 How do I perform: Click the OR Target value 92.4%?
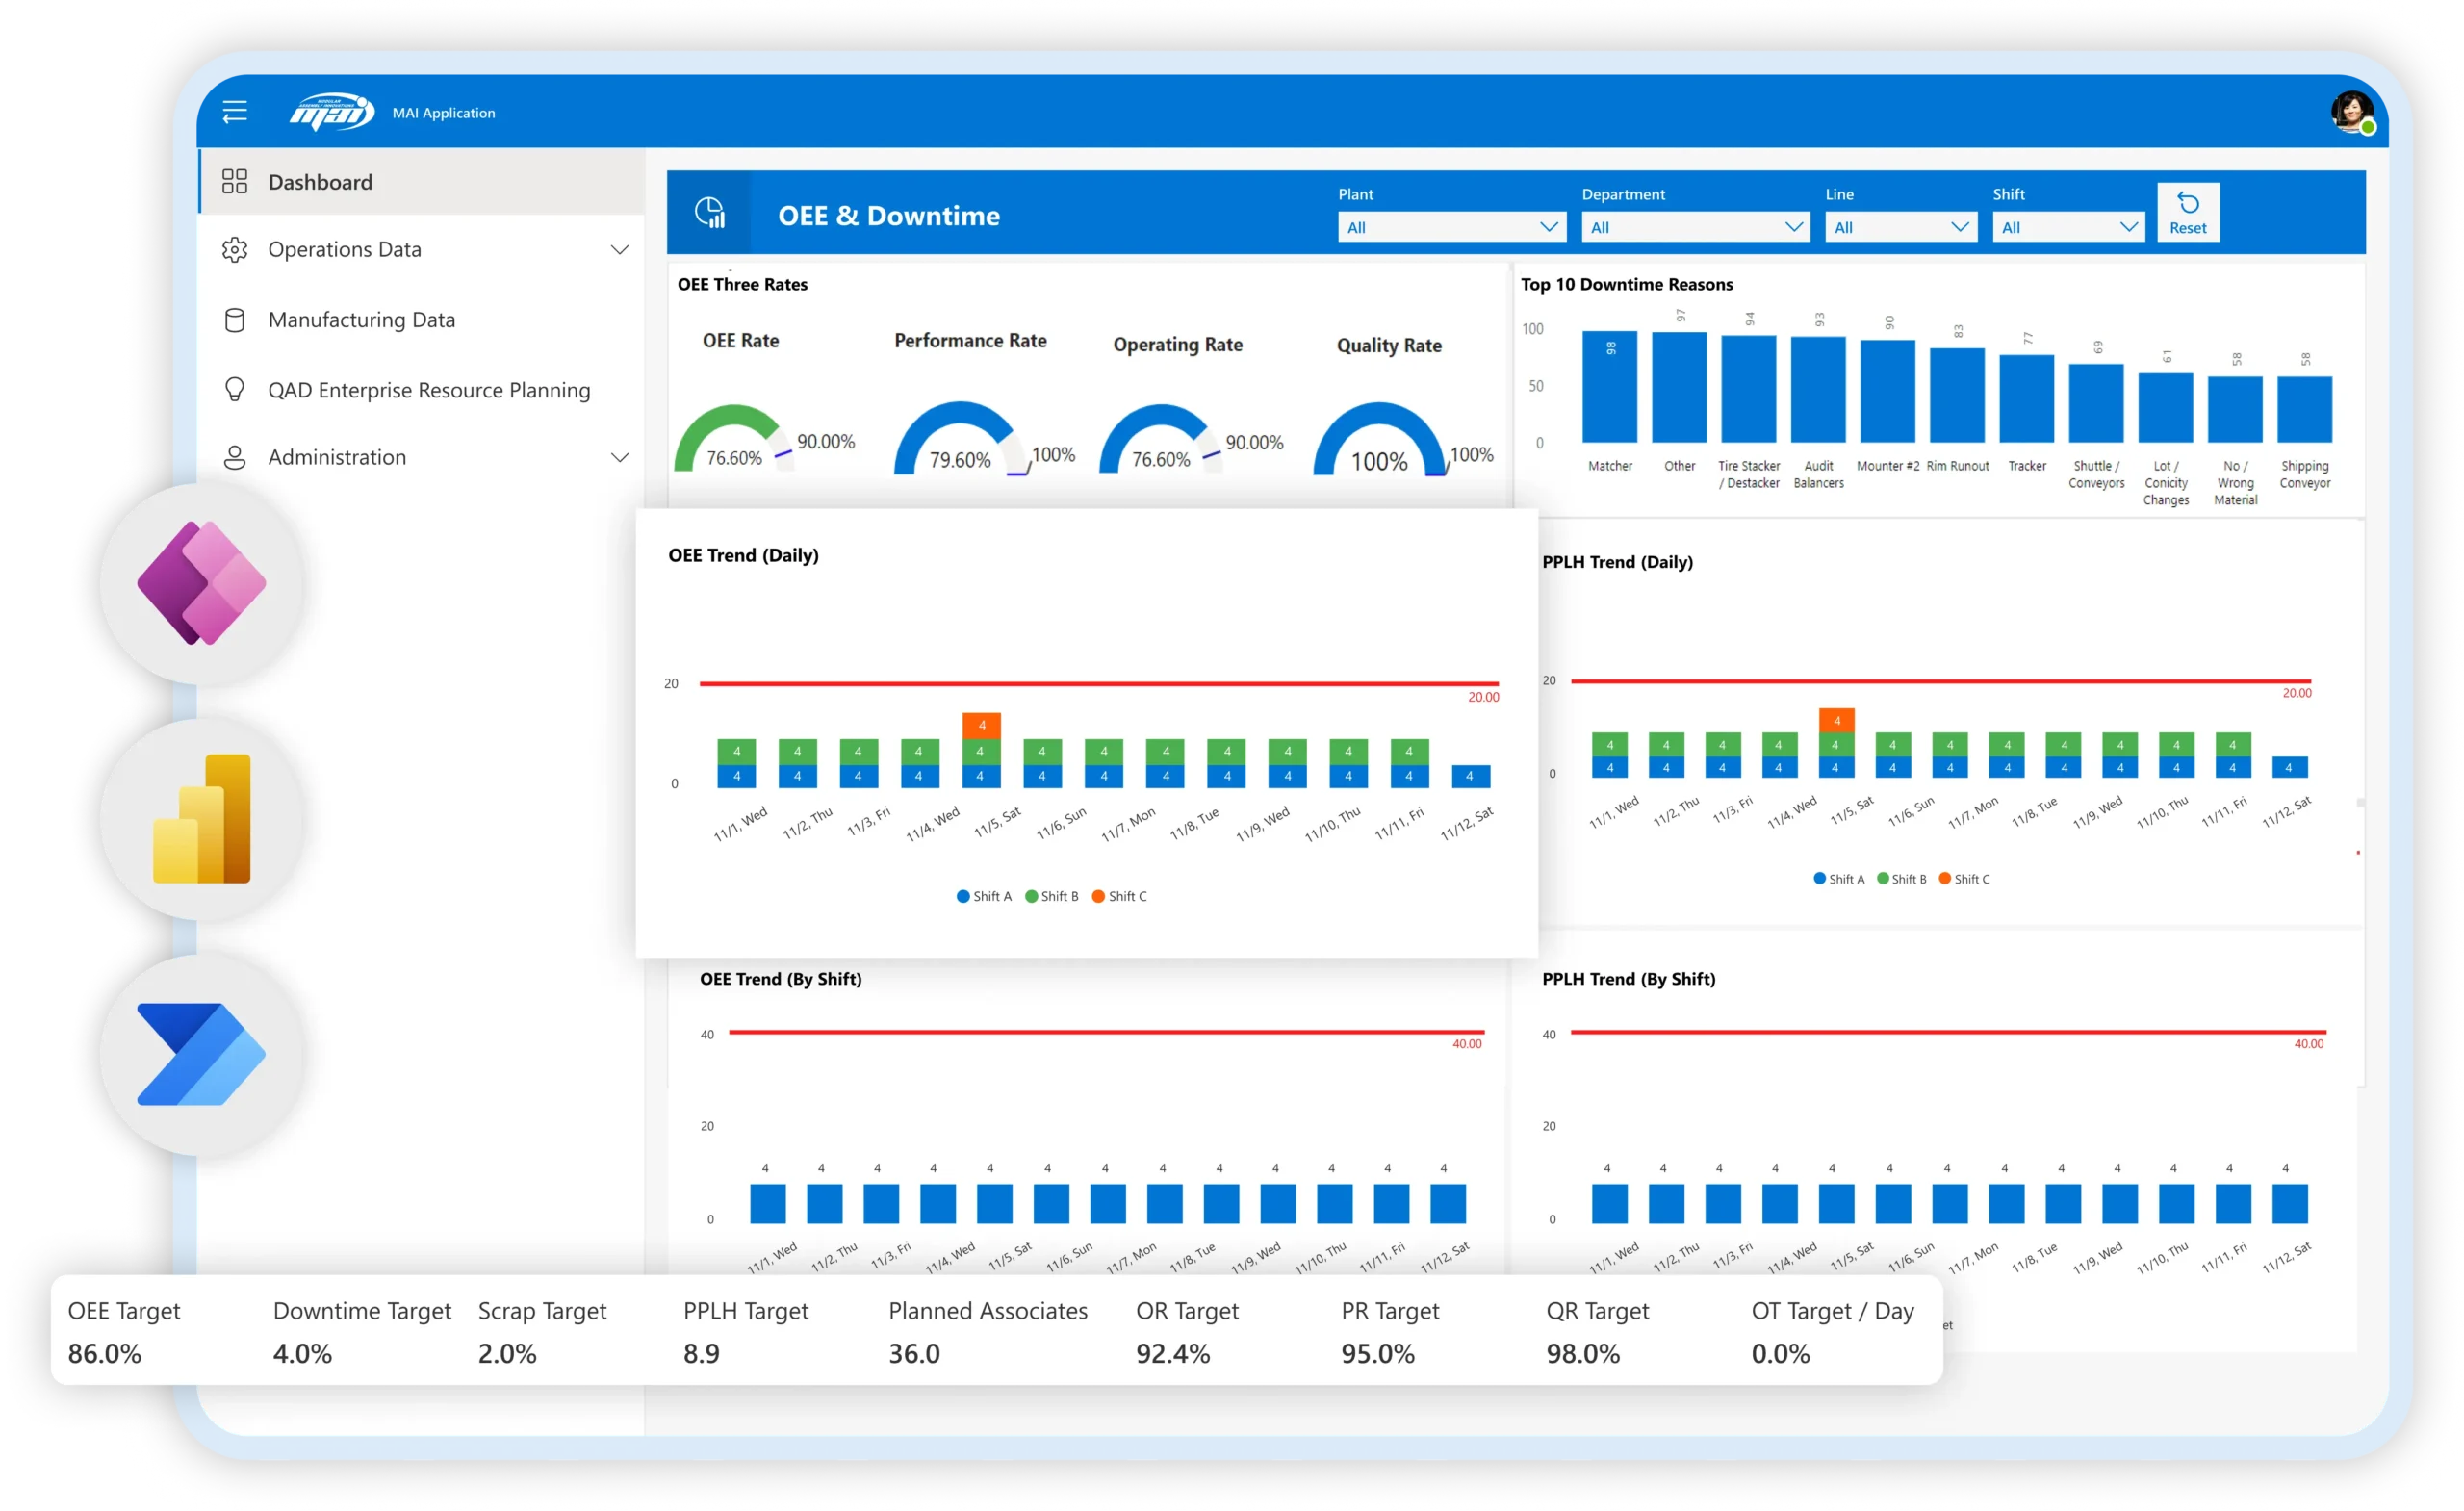tap(1174, 1353)
